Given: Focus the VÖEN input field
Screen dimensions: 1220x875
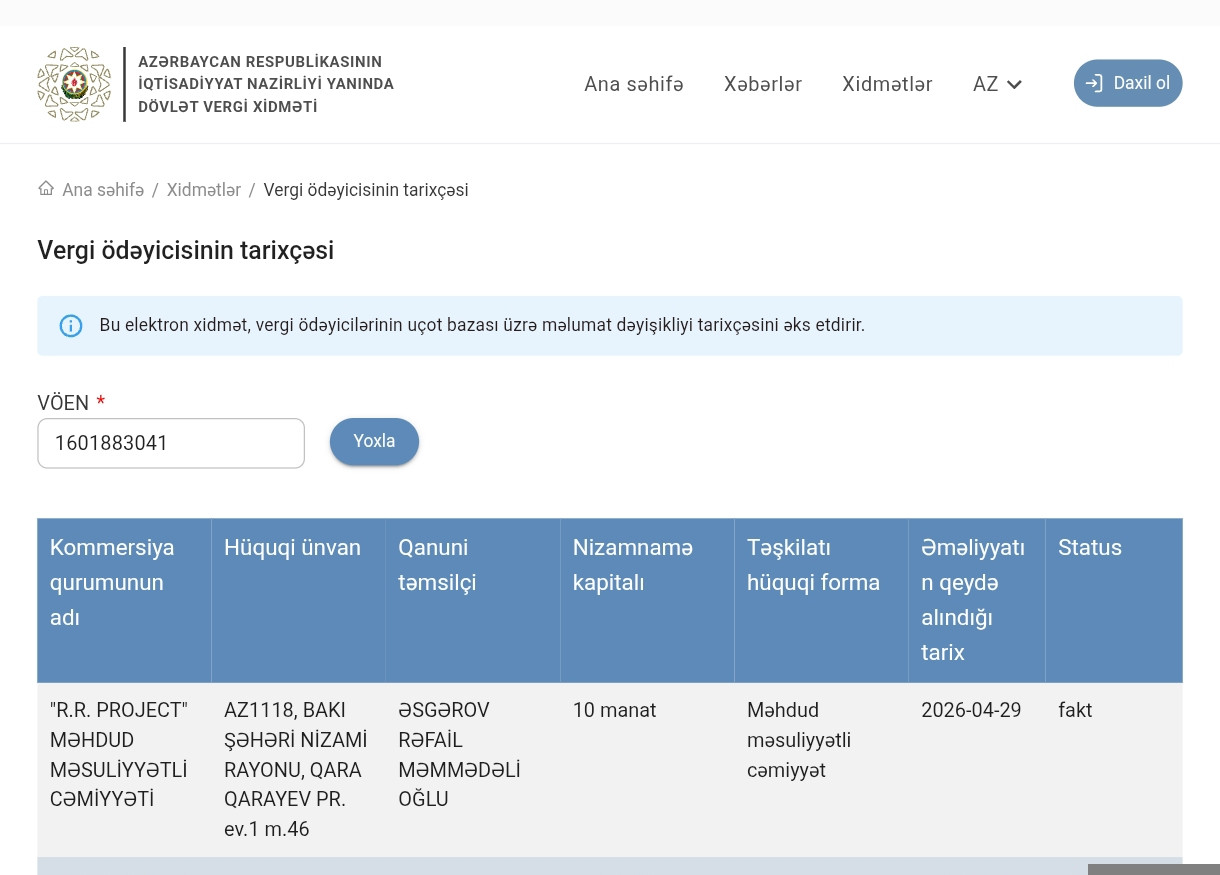Looking at the screenshot, I should point(171,443).
